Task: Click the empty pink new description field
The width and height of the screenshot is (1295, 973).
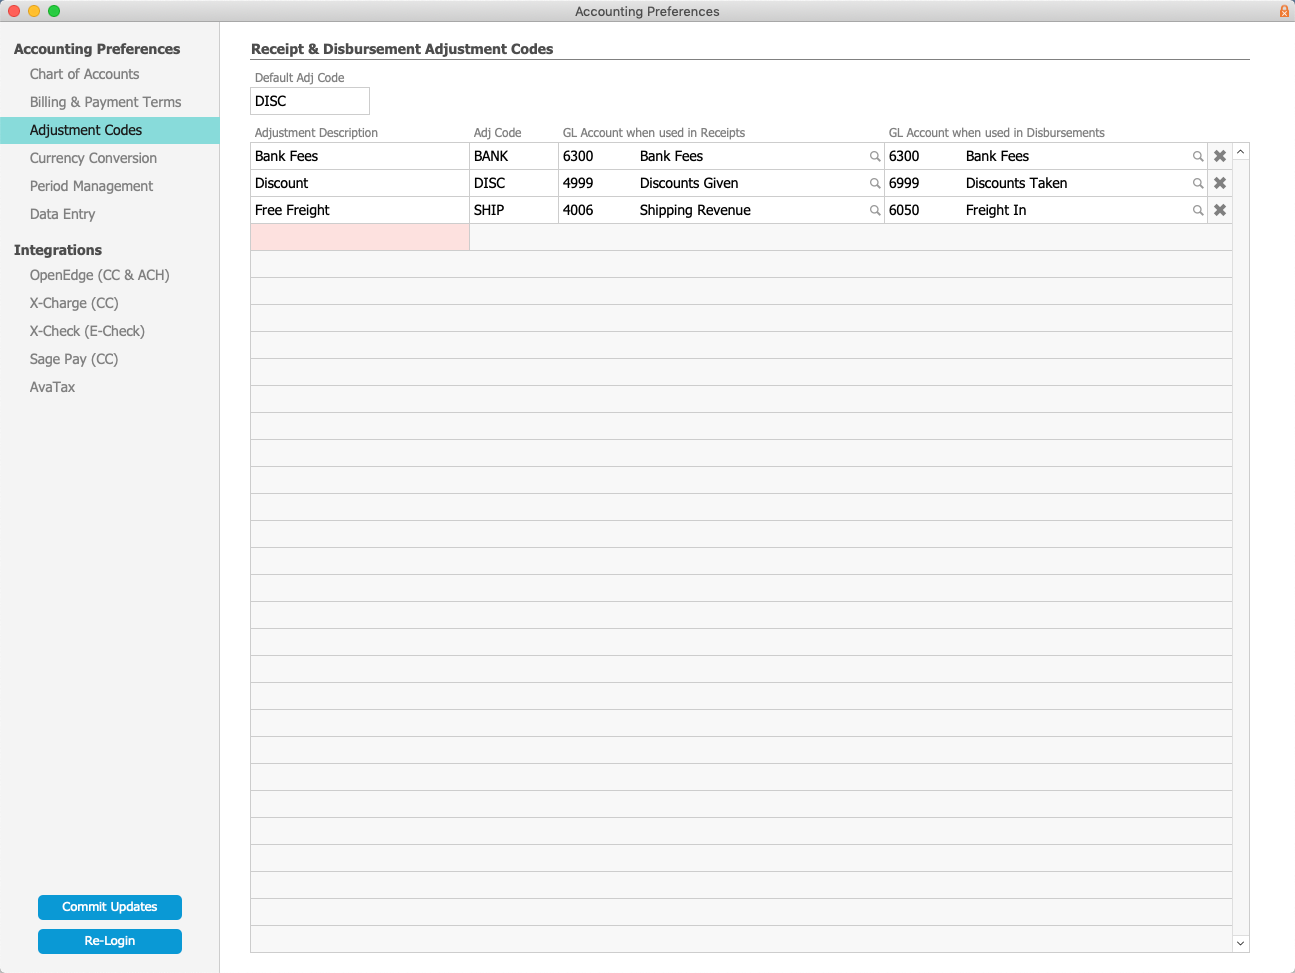Action: coord(360,237)
